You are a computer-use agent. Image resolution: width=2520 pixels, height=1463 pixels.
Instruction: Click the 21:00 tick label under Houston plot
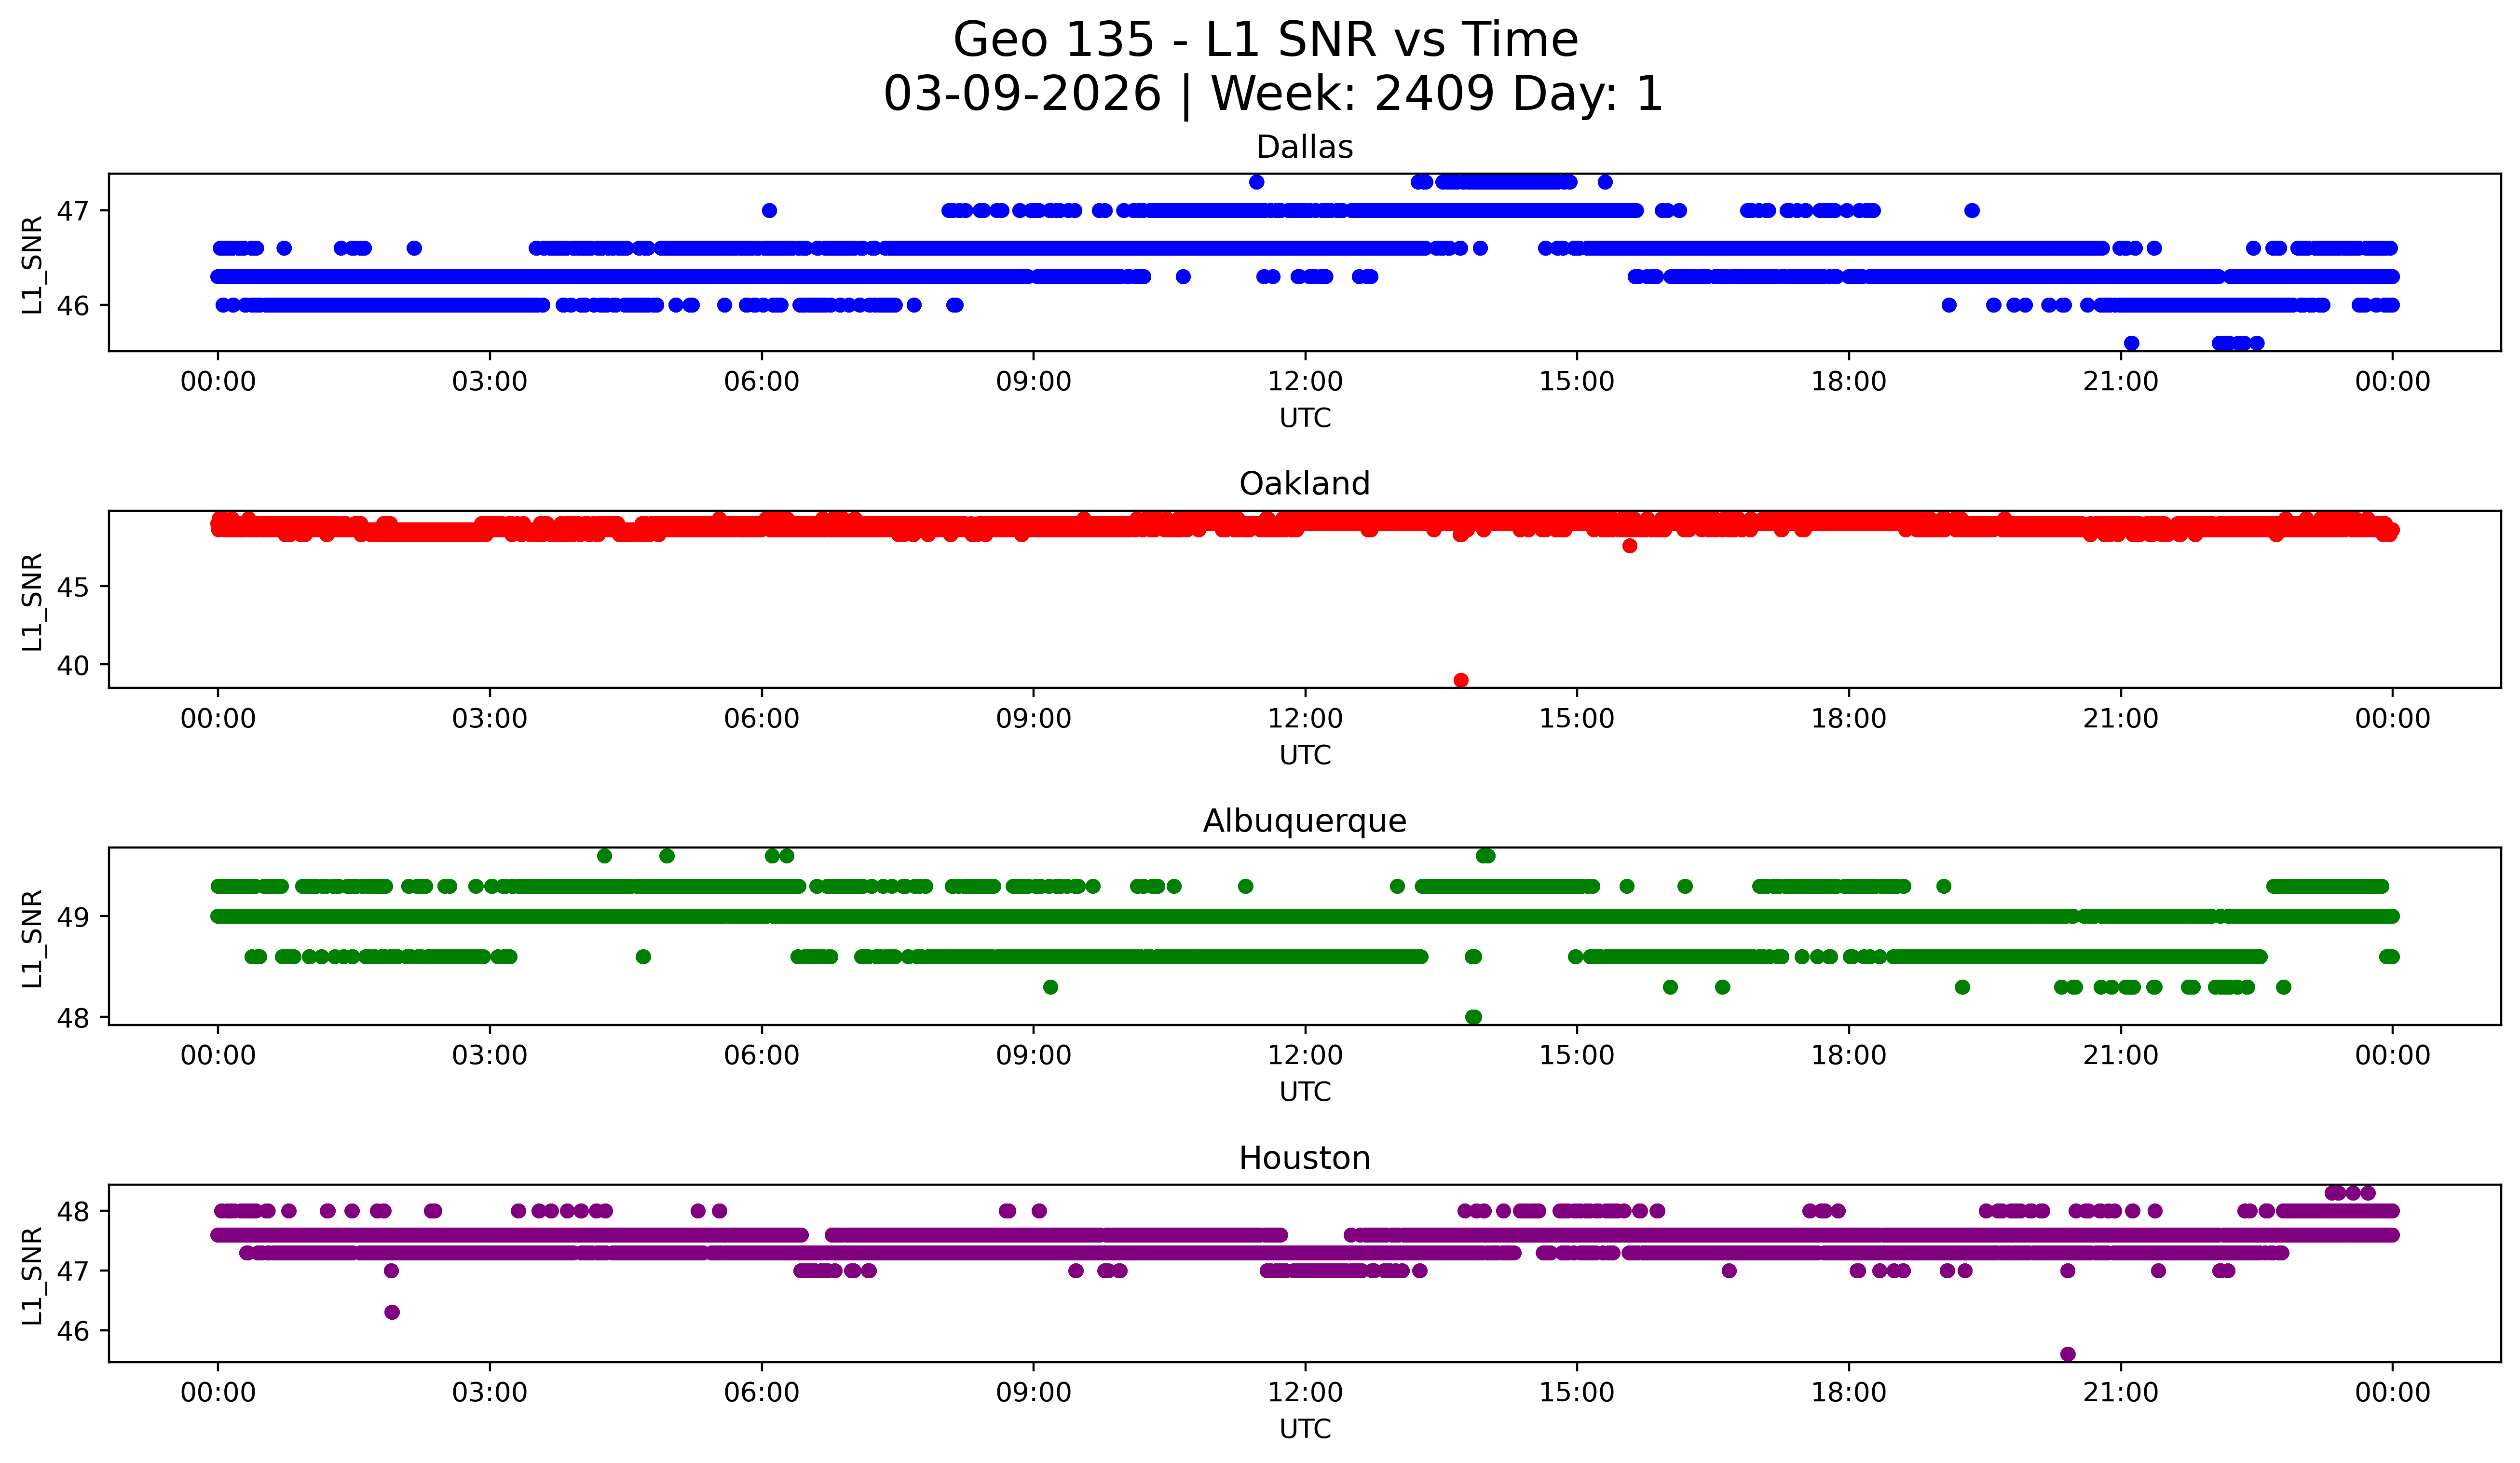click(x=2120, y=1393)
